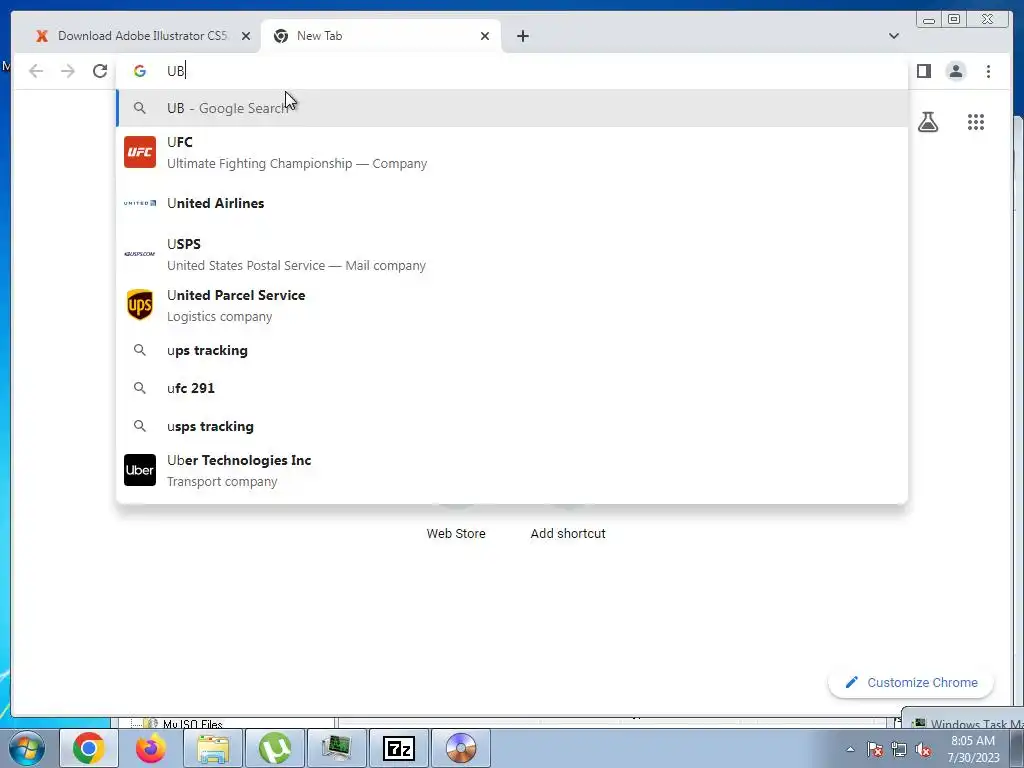
Task: Open the Chrome profile avatar
Action: point(956,71)
